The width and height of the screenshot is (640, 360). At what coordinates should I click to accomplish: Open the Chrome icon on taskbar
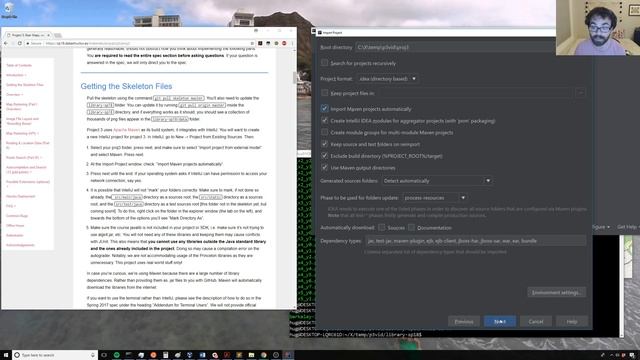[x=263, y=355]
